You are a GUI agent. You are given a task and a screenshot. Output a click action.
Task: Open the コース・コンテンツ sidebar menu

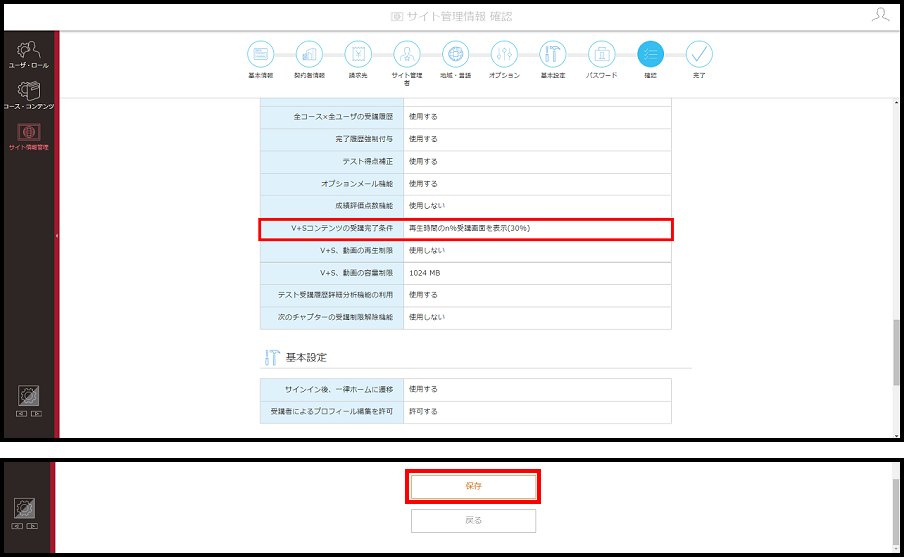click(28, 96)
